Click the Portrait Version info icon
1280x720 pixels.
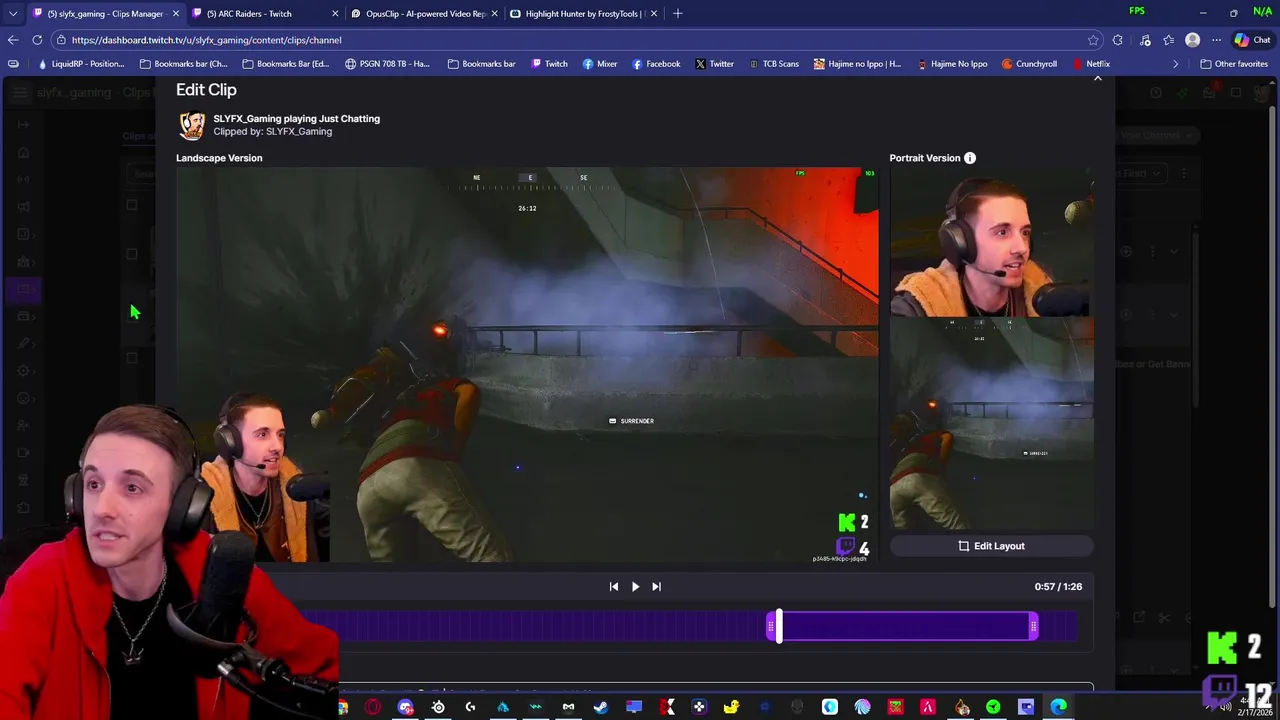point(970,158)
